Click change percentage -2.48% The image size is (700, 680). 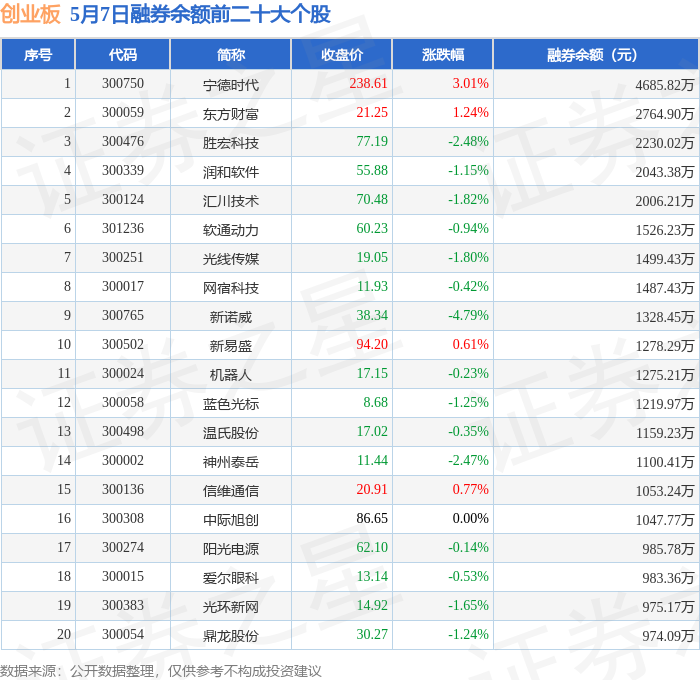(468, 142)
